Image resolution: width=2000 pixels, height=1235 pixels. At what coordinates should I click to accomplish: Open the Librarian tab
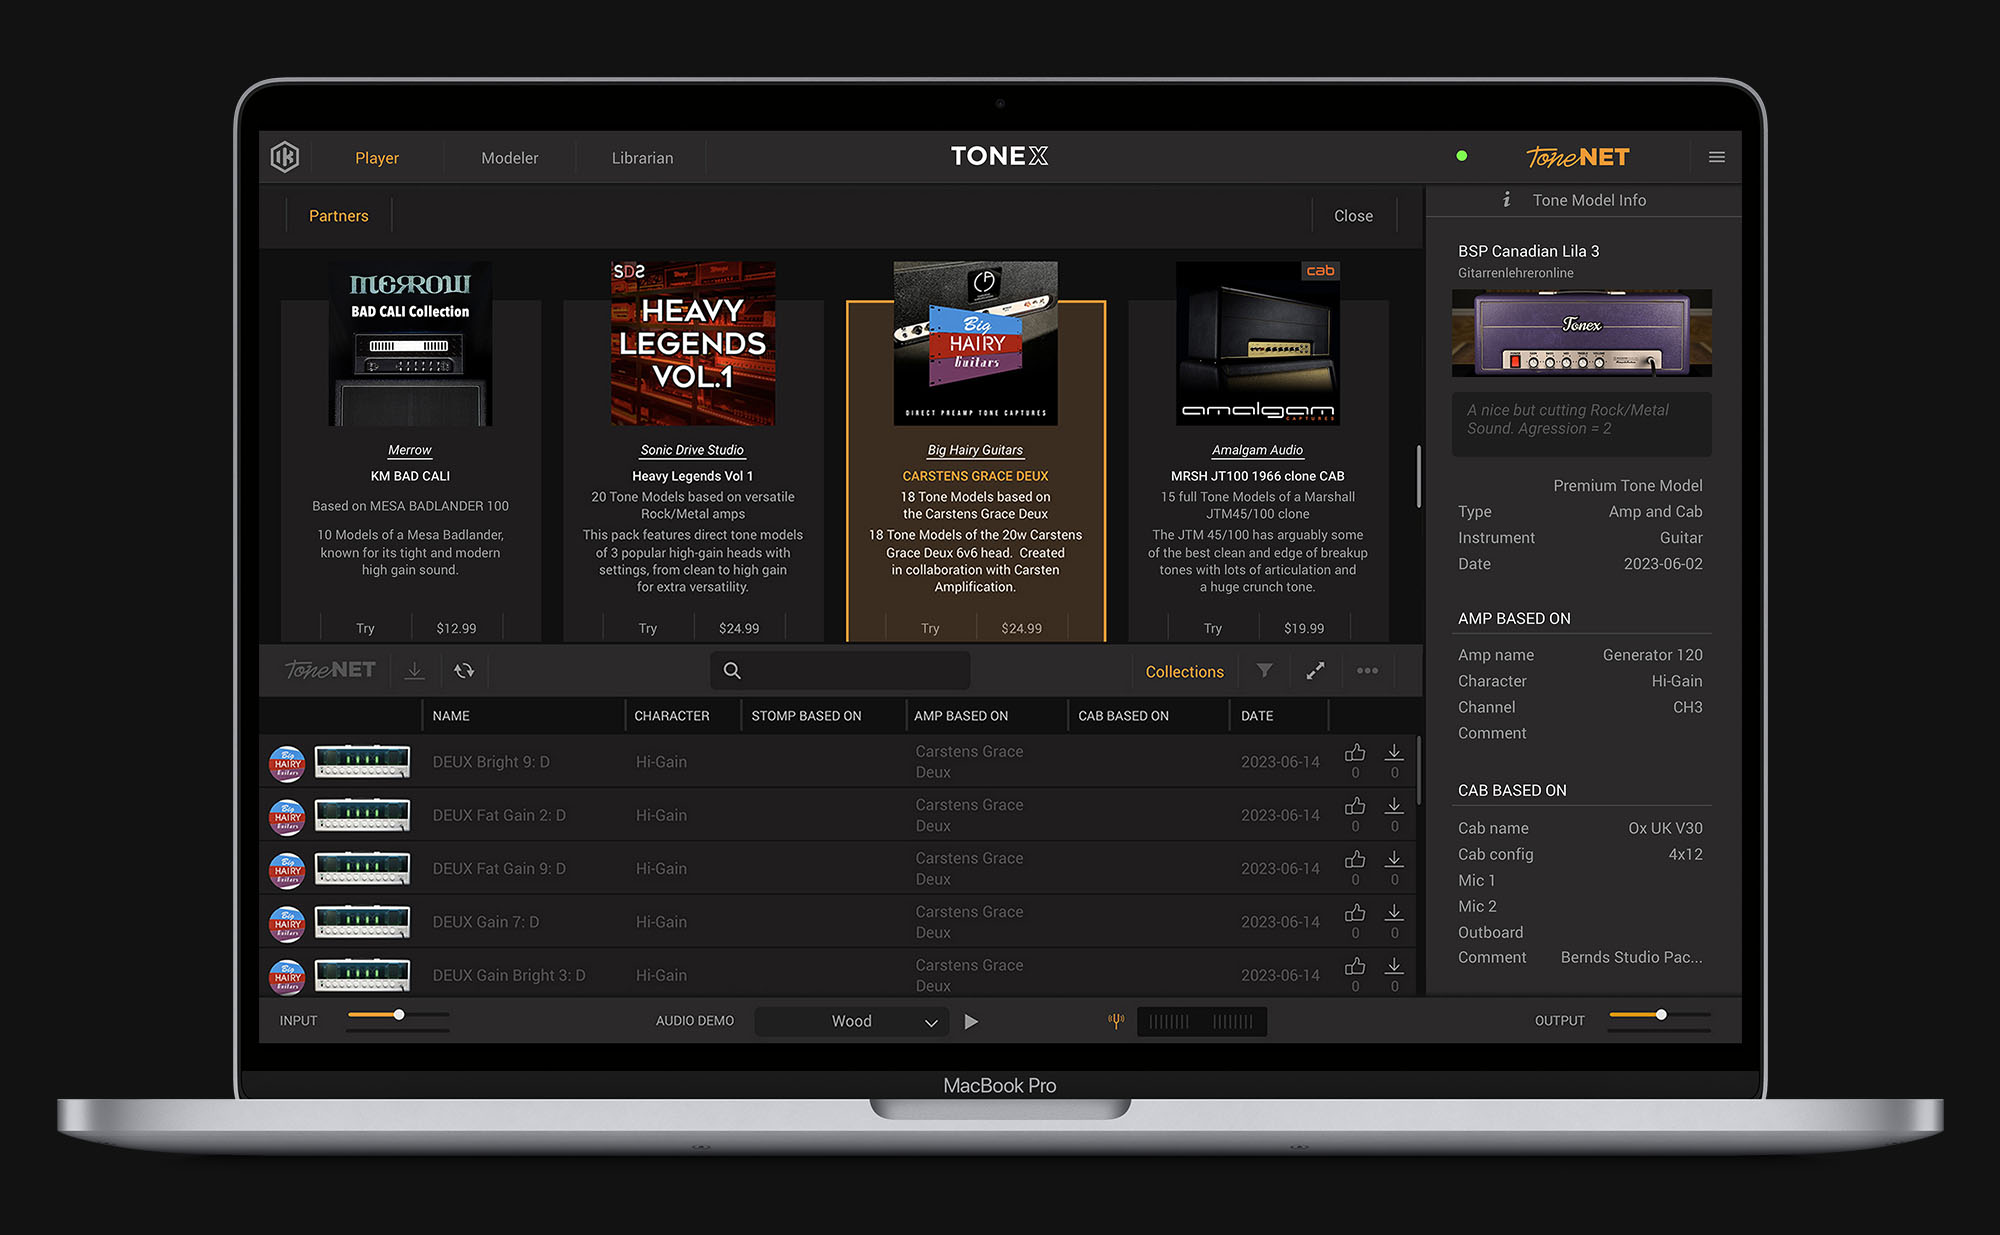click(642, 157)
